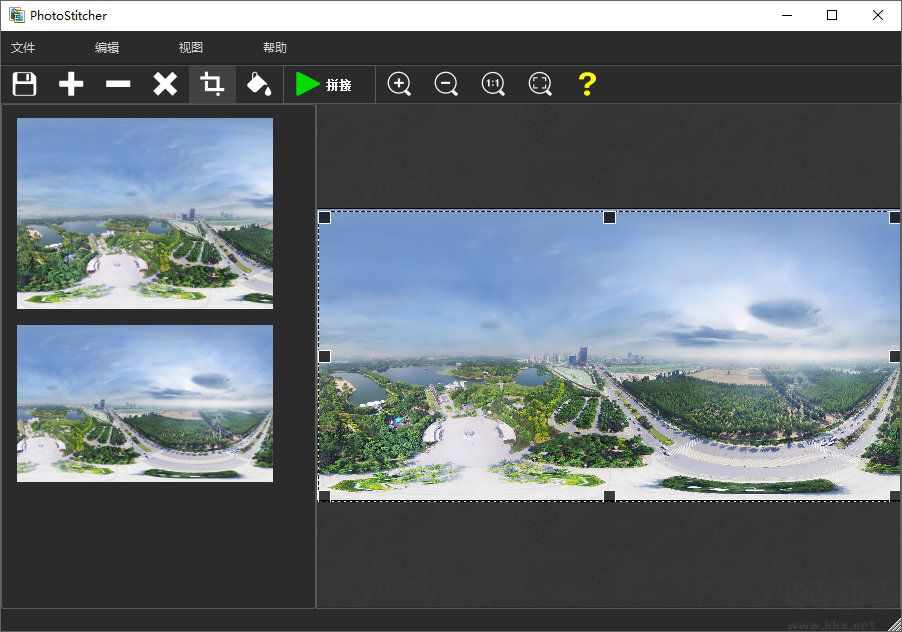Open help with the question mark icon
Viewport: 902px width, 632px height.
pos(587,84)
